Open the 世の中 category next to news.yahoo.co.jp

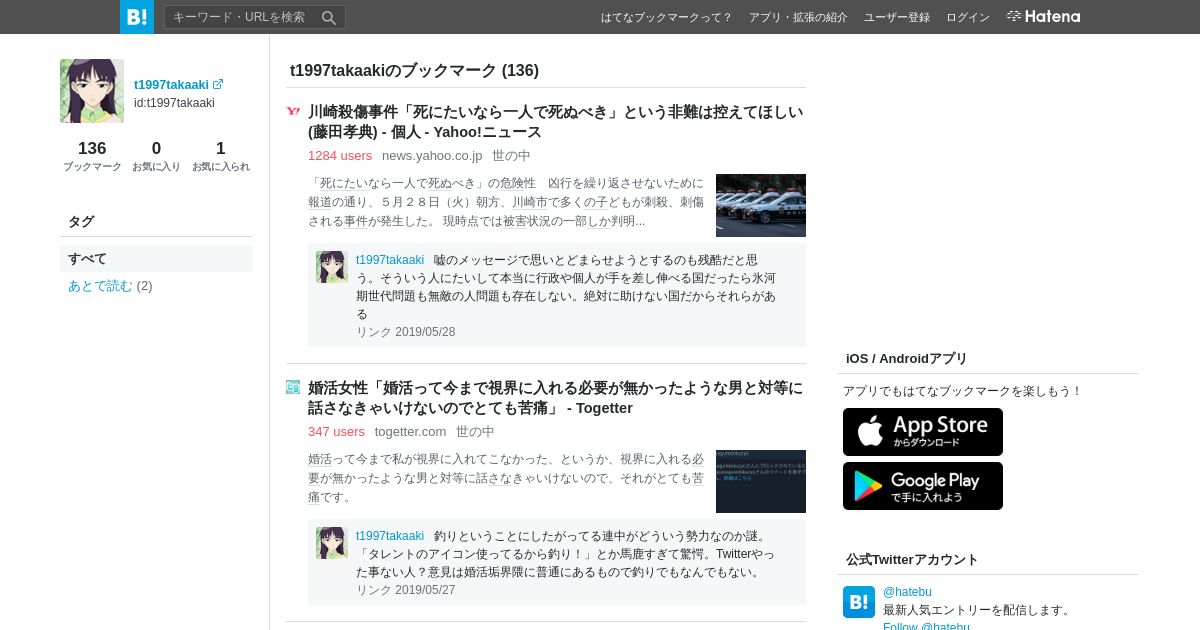pyautogui.click(x=511, y=155)
